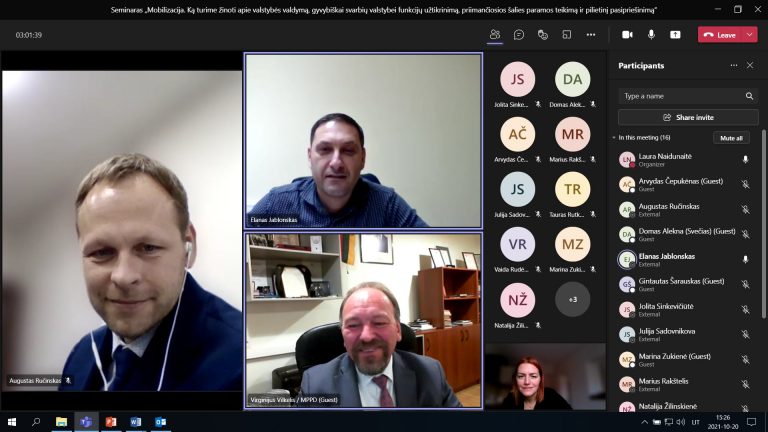Screen dimensions: 768x432
Task: Click the self-view video thumbnail
Action: (x=545, y=376)
